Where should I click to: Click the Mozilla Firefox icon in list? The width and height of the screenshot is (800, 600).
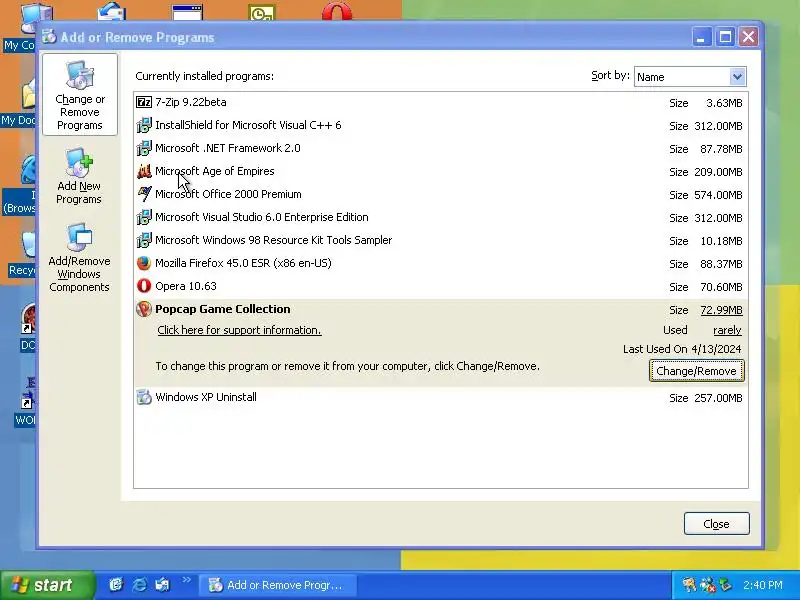[144, 263]
